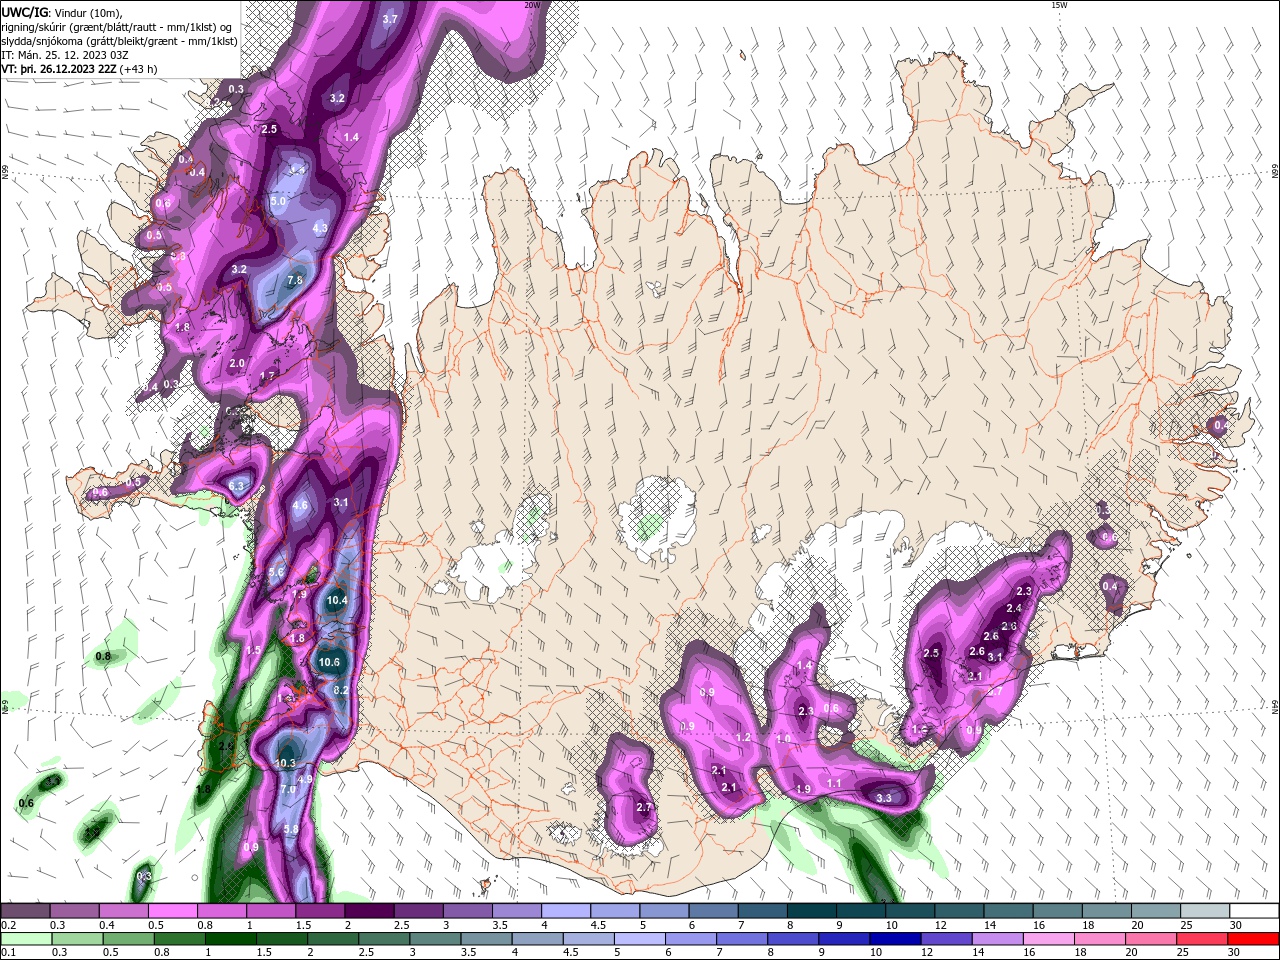Click the 20W longitude label
Image resolution: width=1280 pixels, height=960 pixels.
(532, 5)
